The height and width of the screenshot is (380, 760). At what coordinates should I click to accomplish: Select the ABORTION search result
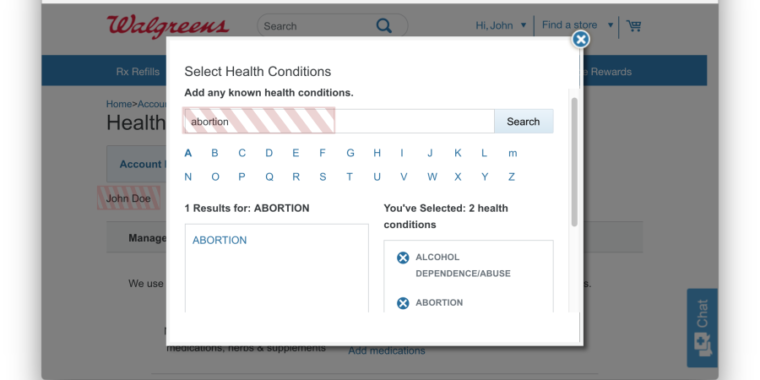220,240
